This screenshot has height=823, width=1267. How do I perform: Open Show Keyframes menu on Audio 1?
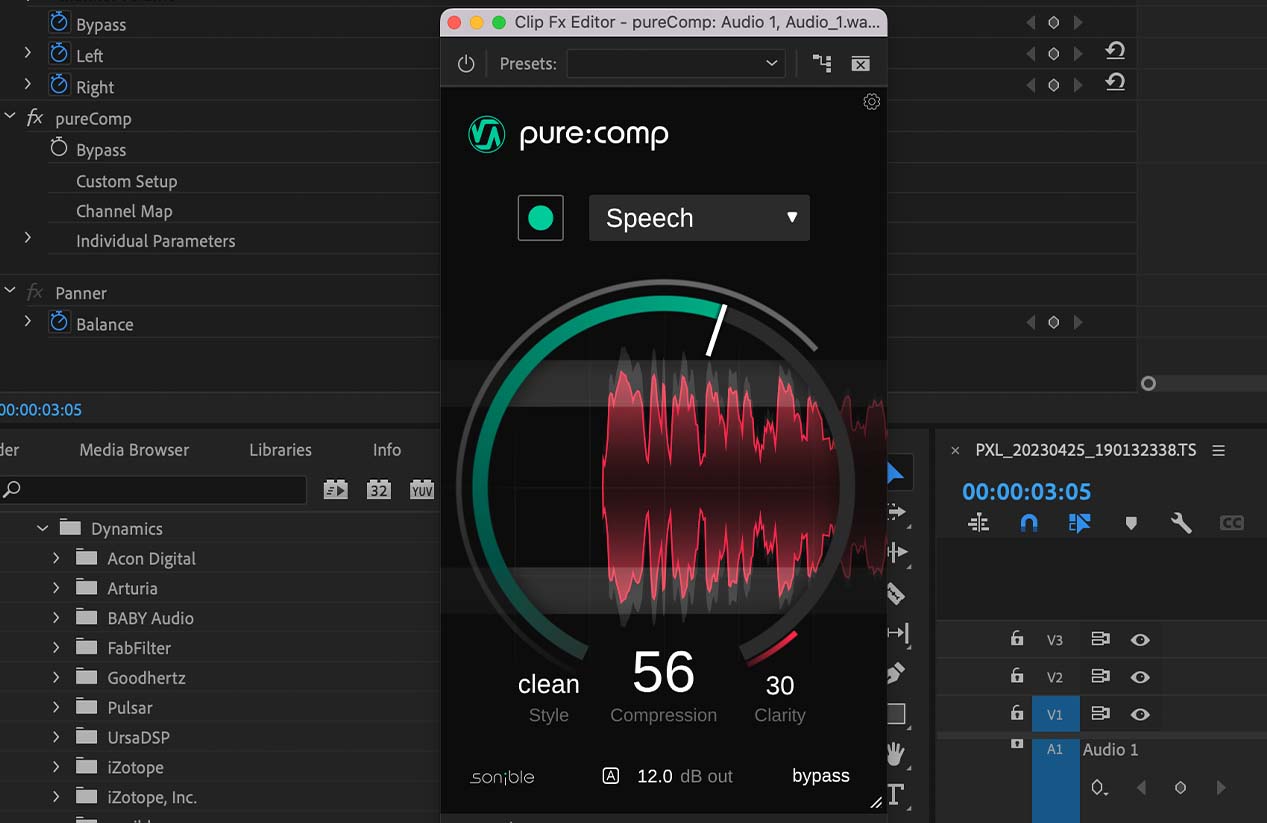tap(1100, 788)
